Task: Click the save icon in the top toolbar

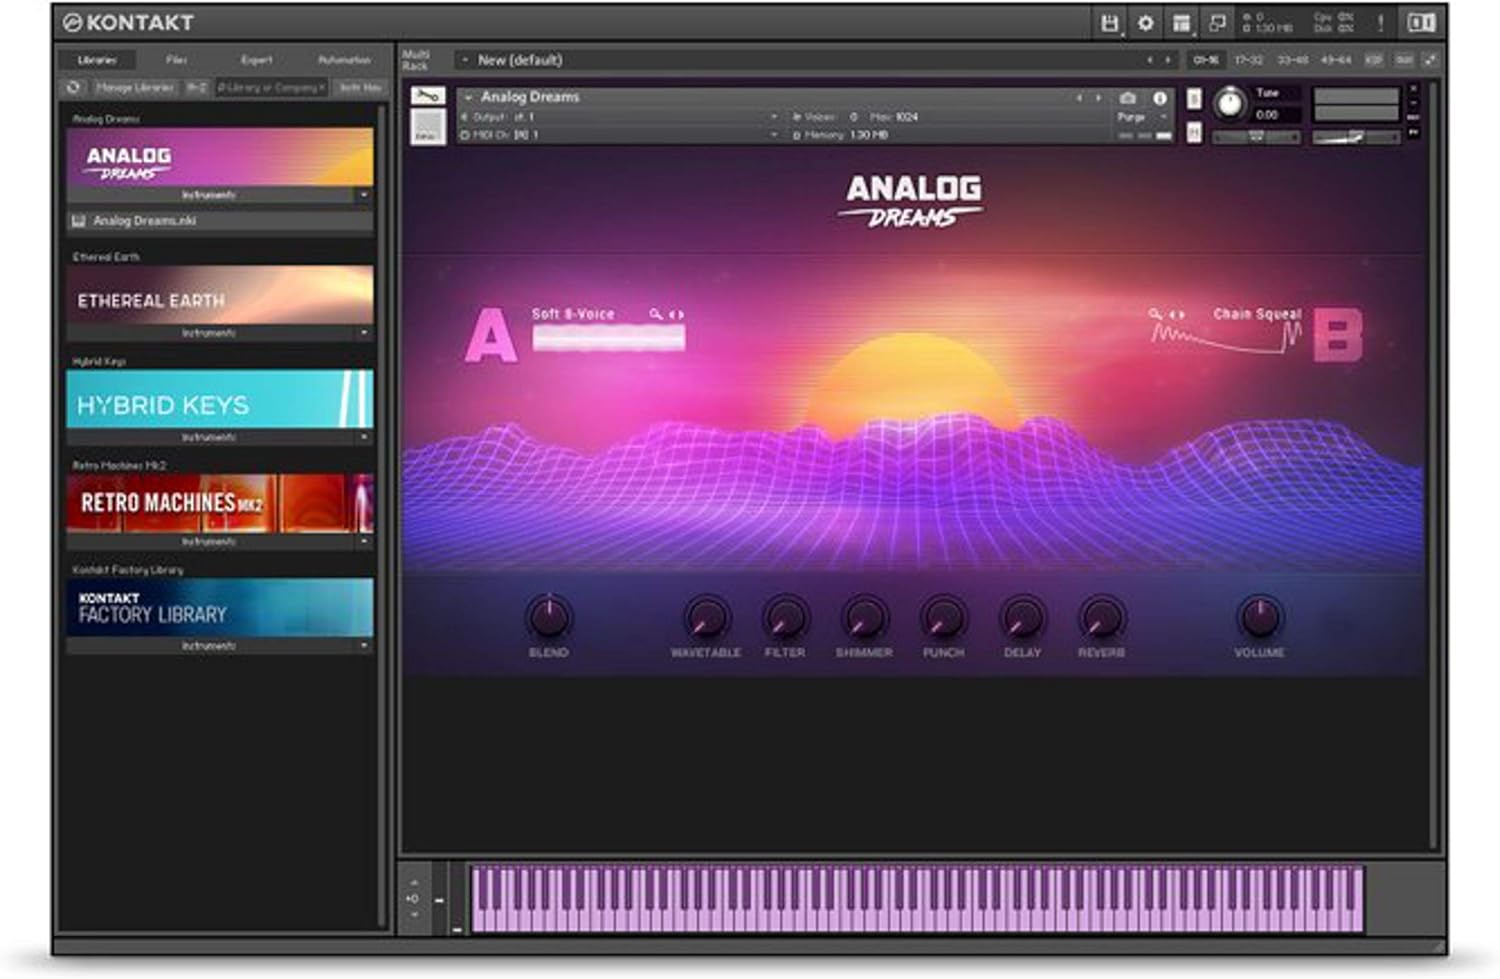Action: [x=1112, y=22]
